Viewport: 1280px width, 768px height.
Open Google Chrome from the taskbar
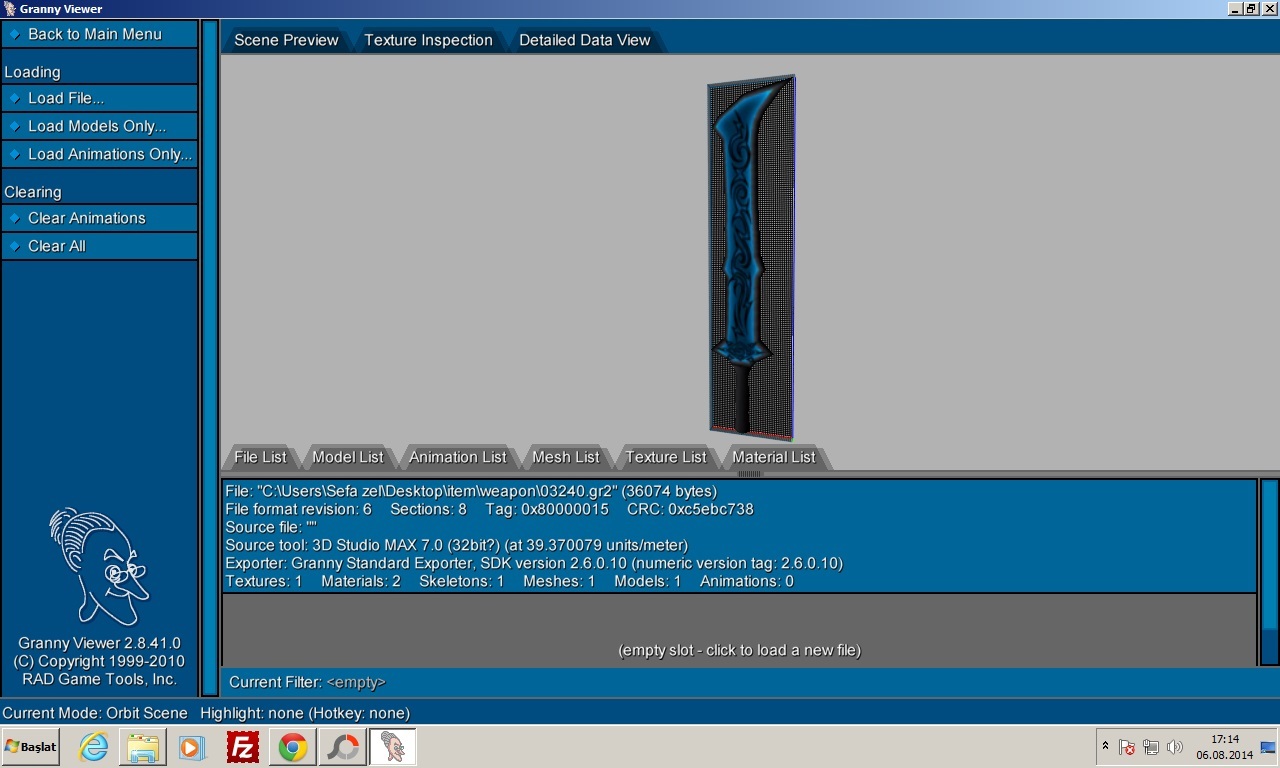[x=293, y=747]
